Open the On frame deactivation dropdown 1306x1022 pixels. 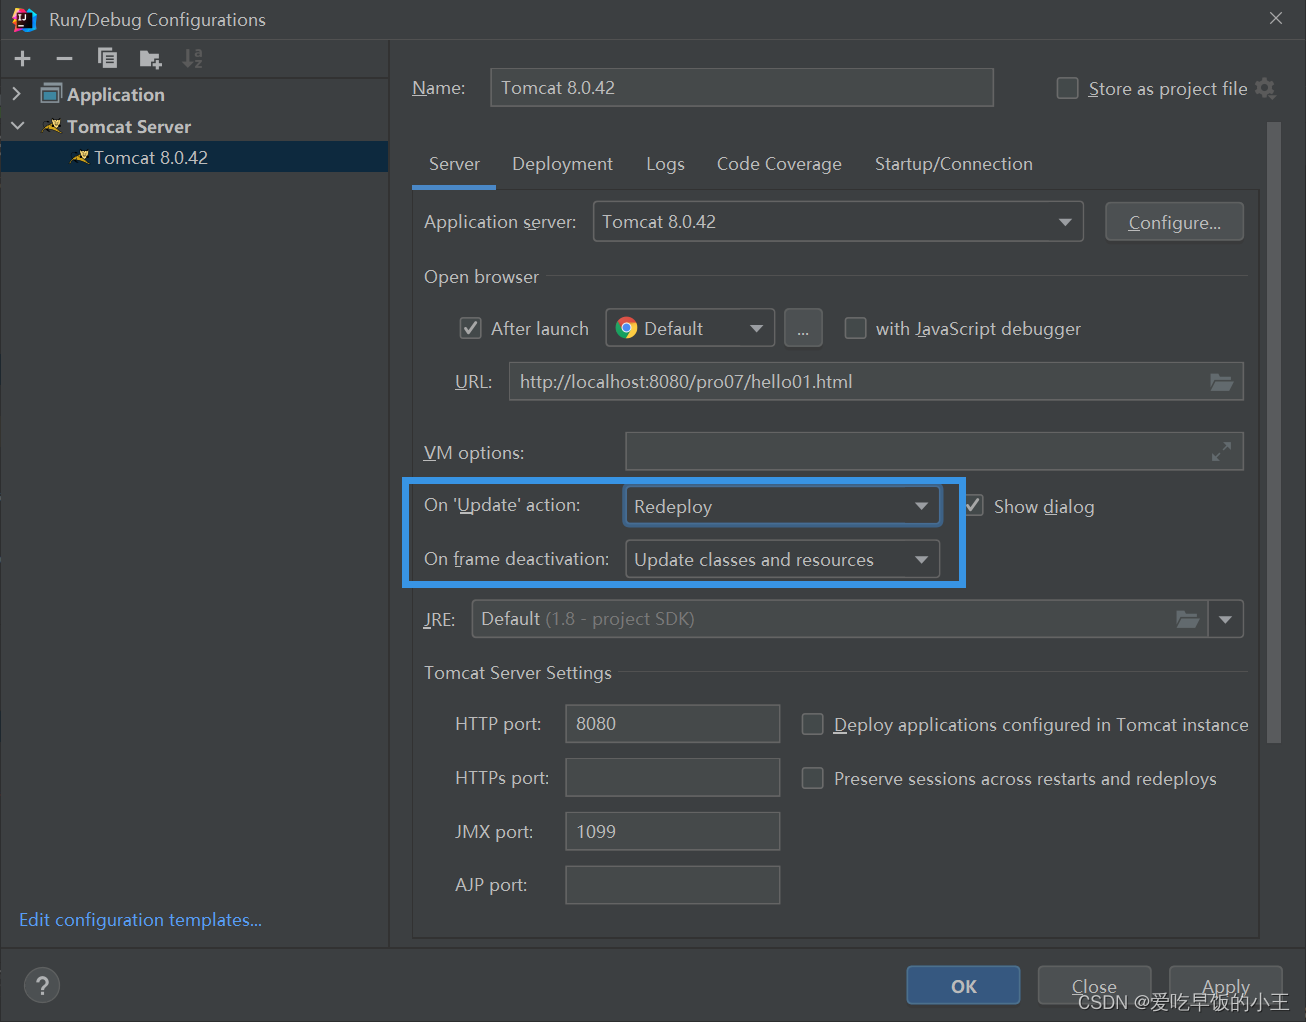pos(782,559)
